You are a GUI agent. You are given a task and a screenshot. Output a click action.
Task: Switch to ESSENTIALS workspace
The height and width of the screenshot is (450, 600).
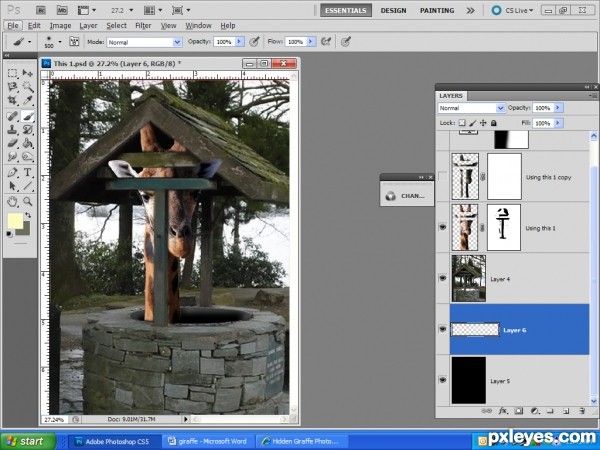(346, 10)
